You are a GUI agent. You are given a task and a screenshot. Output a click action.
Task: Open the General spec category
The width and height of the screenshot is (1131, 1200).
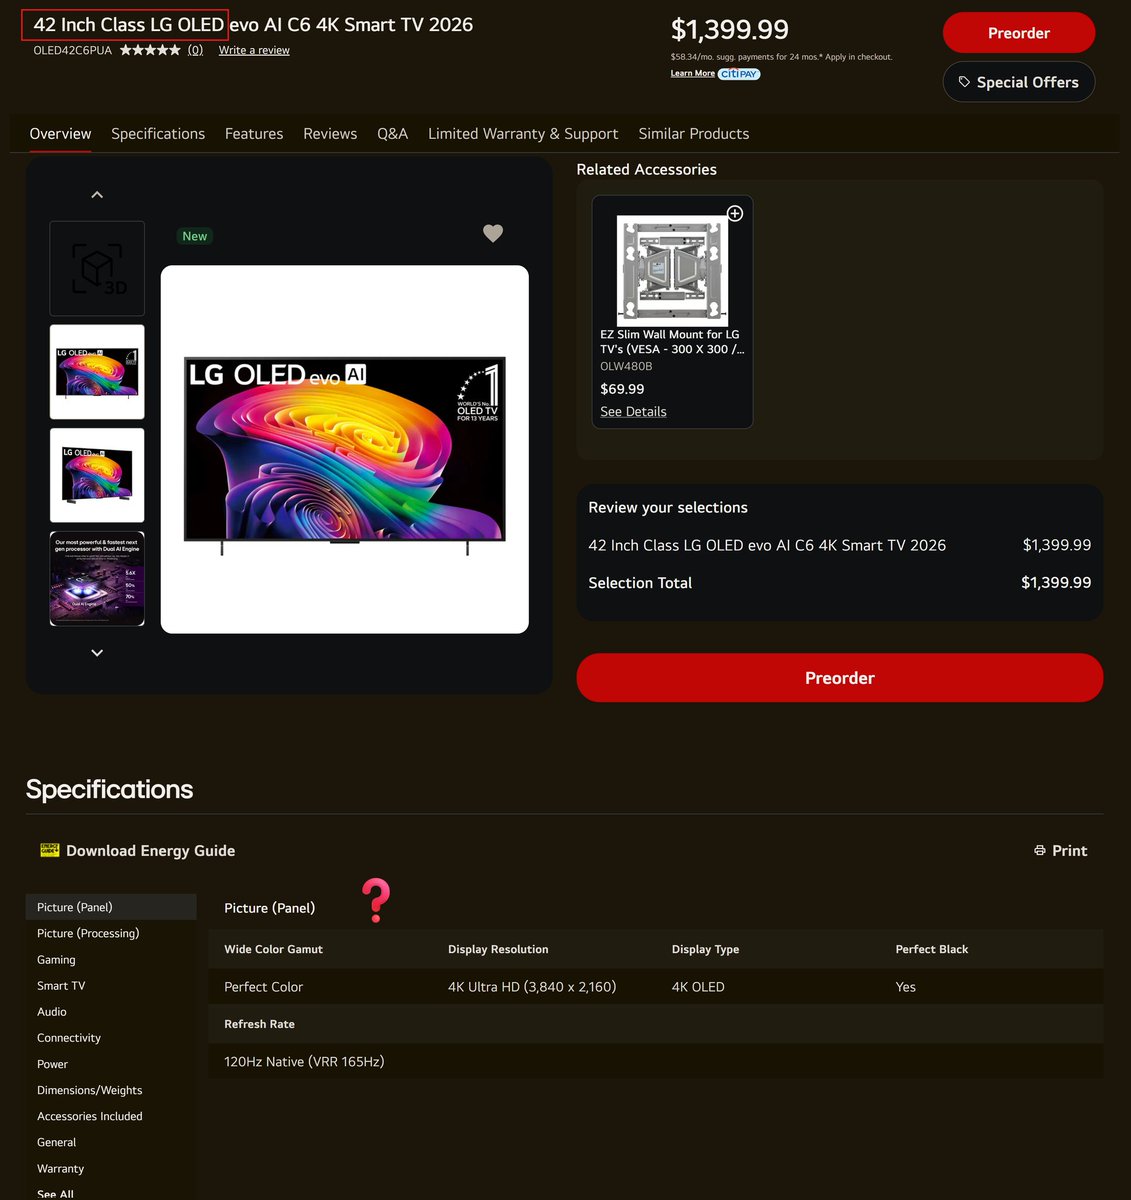click(x=57, y=1142)
